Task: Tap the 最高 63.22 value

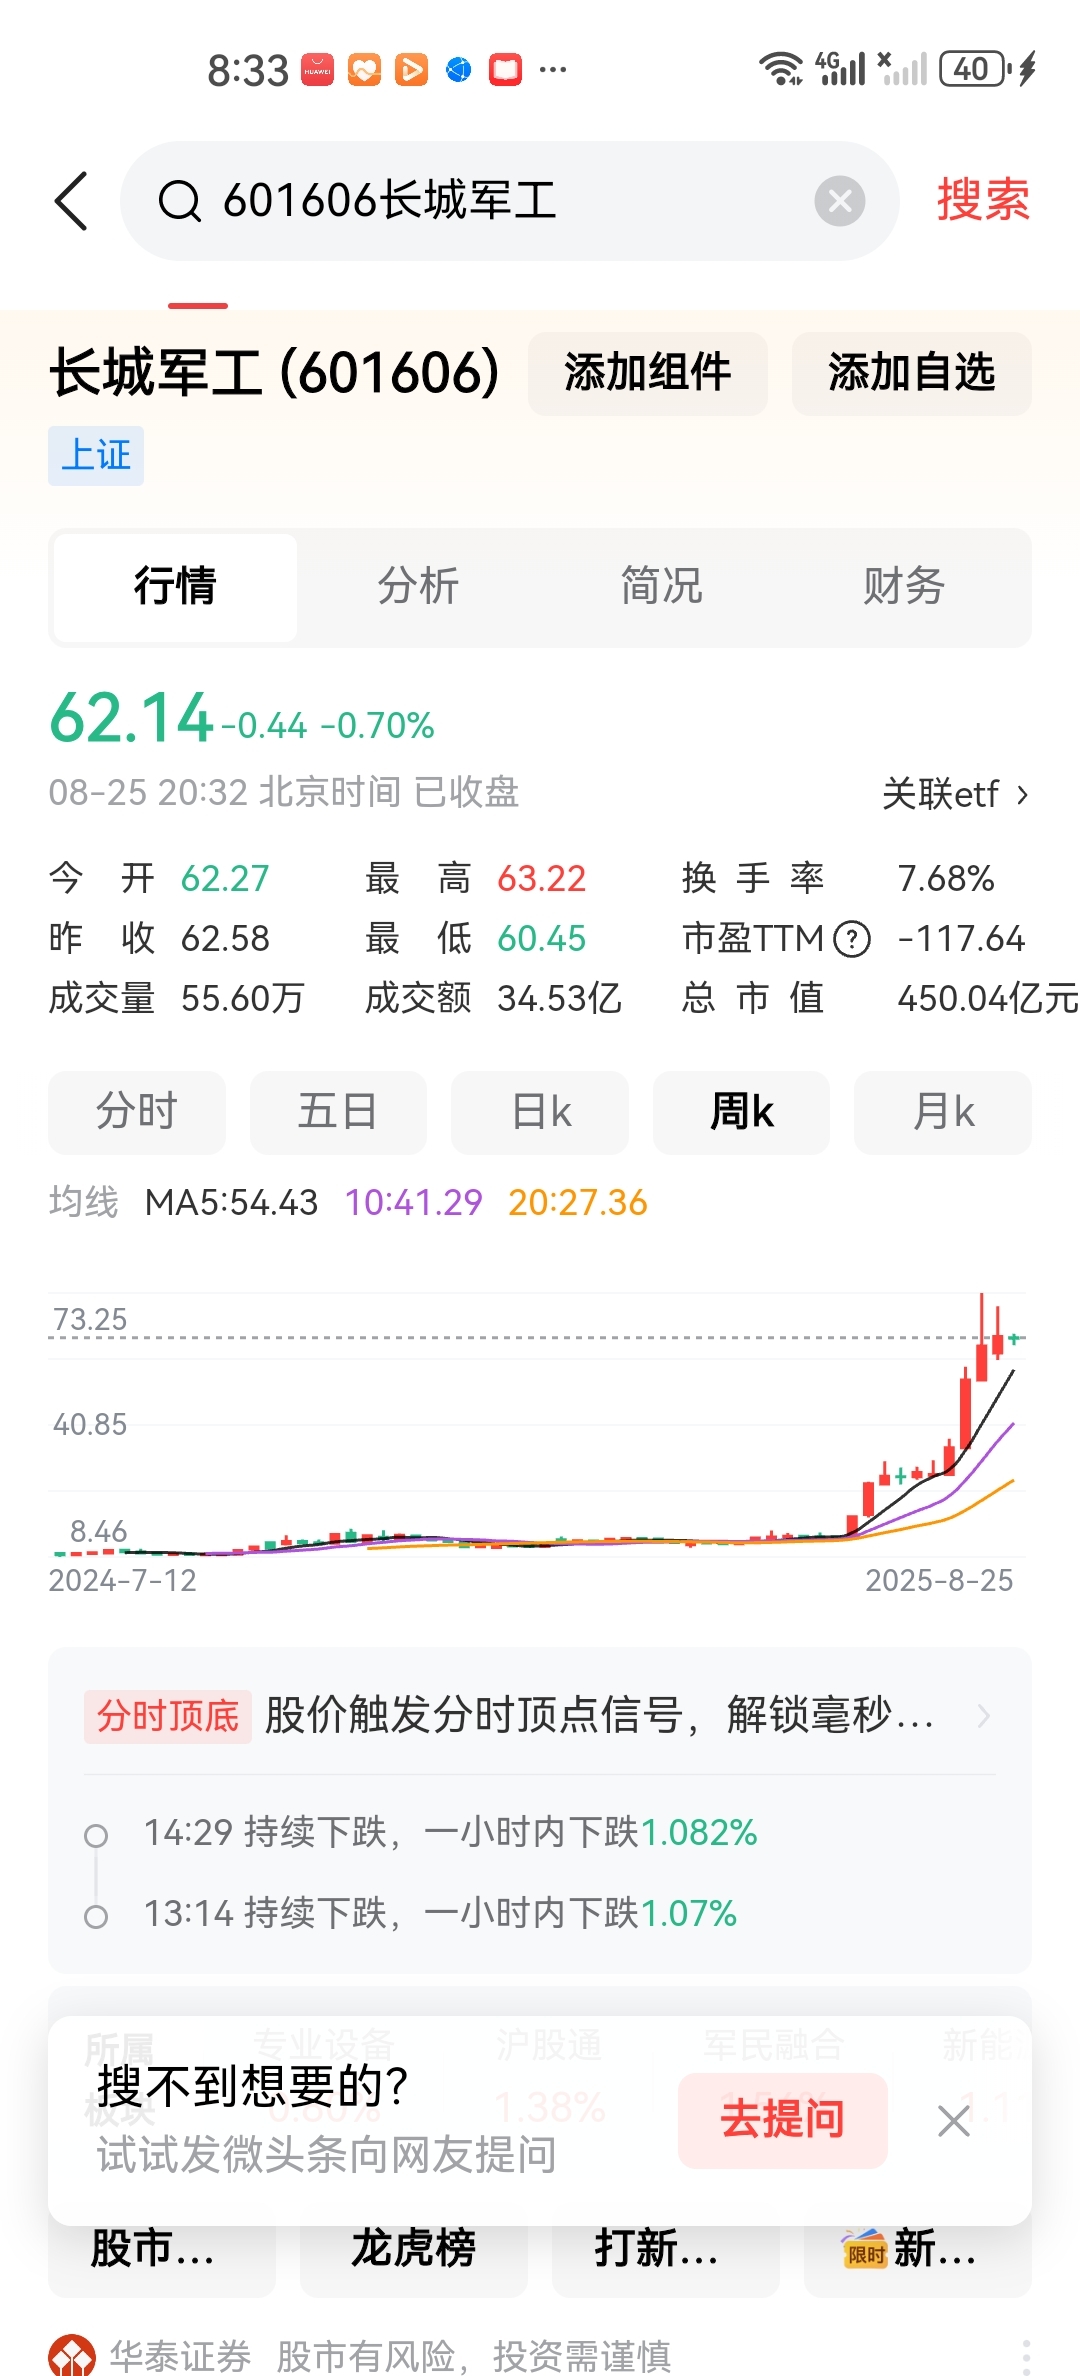Action: tap(542, 879)
